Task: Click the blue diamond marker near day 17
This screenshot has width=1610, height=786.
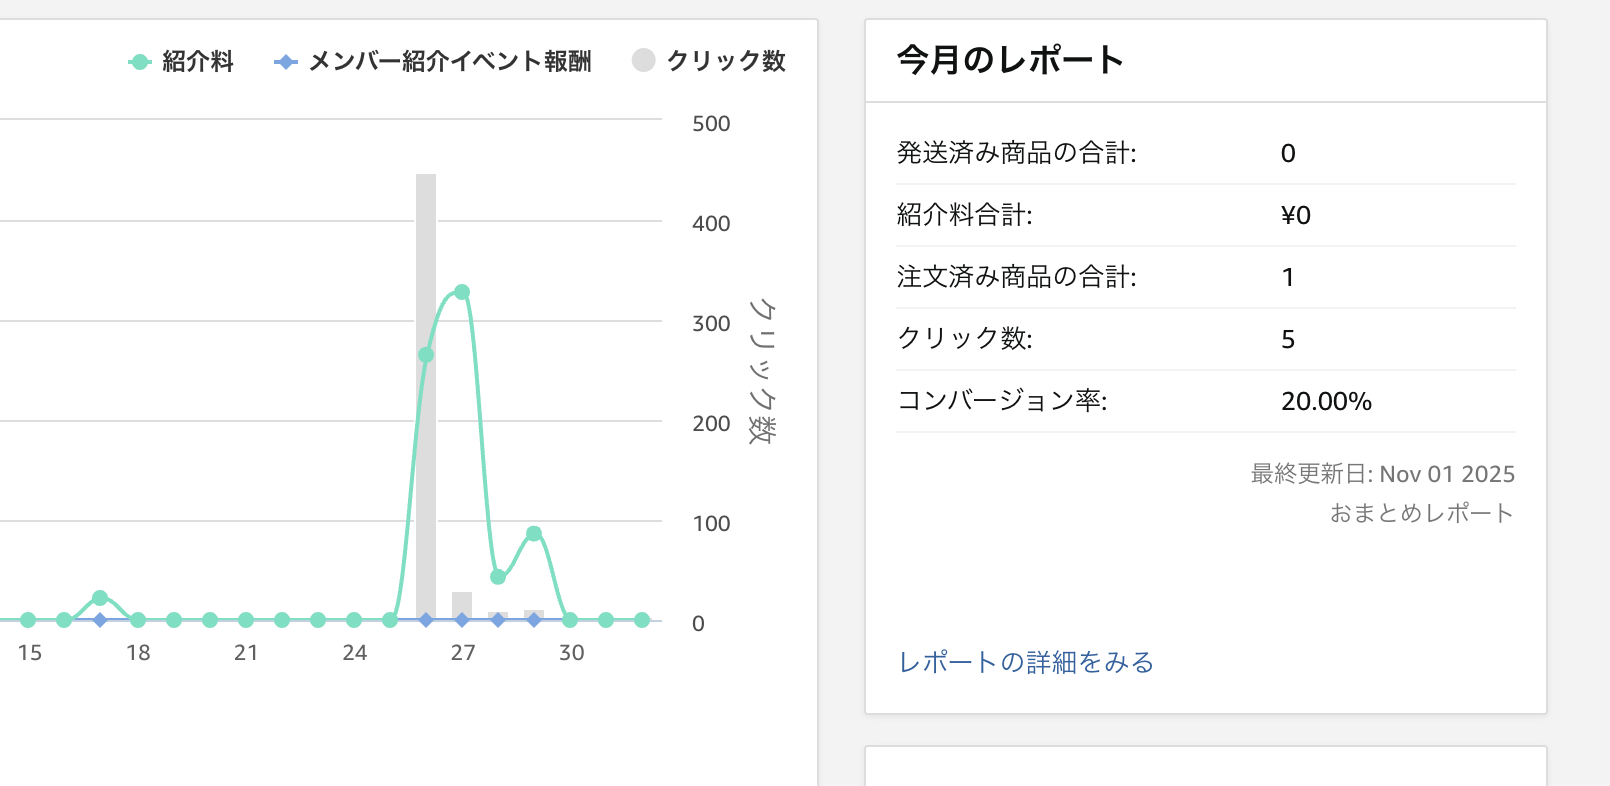Action: [x=100, y=620]
